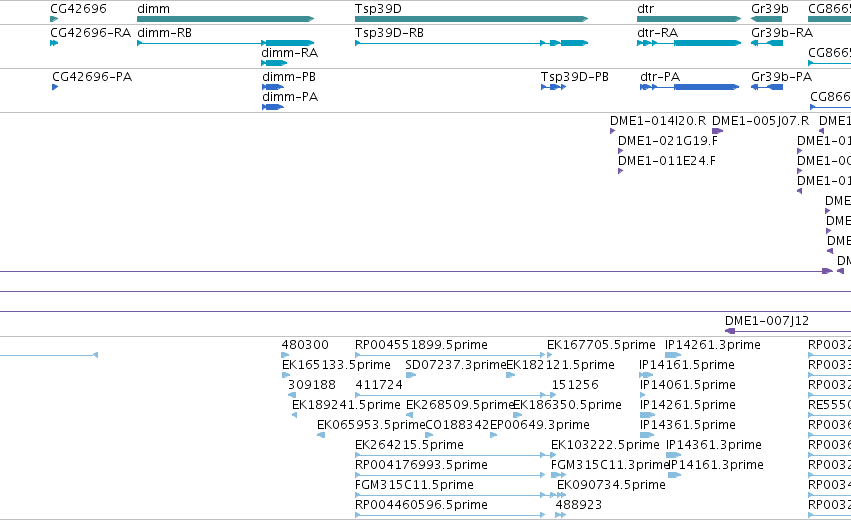
Task: Click IP14061.5prime EST
Action: pos(643,395)
